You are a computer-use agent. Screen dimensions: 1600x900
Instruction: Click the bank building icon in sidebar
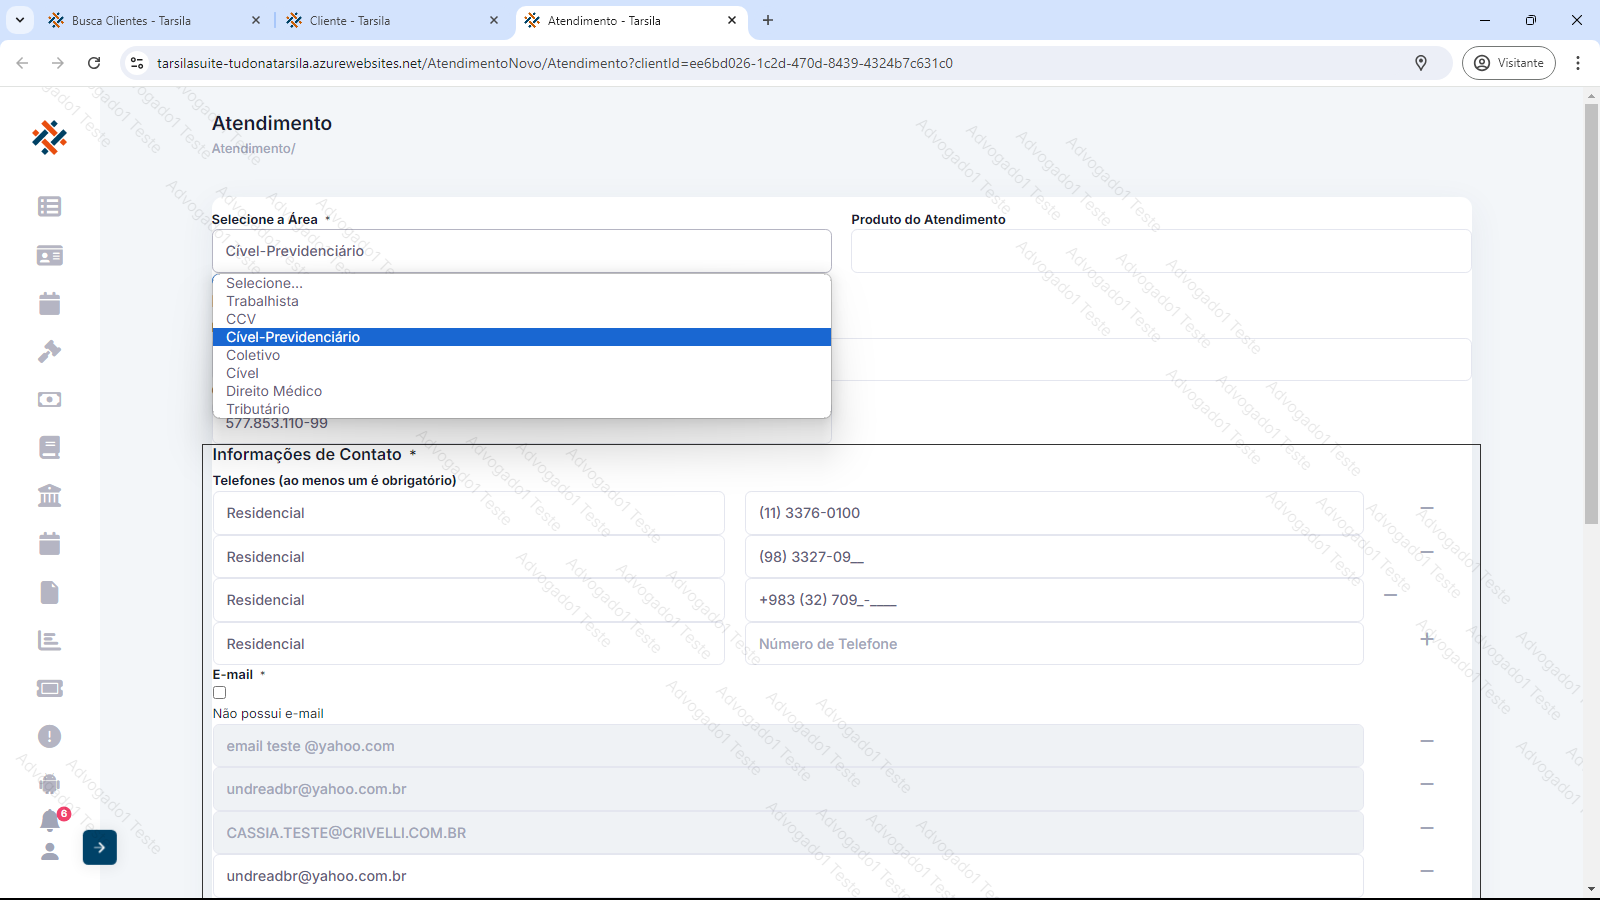pos(49,496)
